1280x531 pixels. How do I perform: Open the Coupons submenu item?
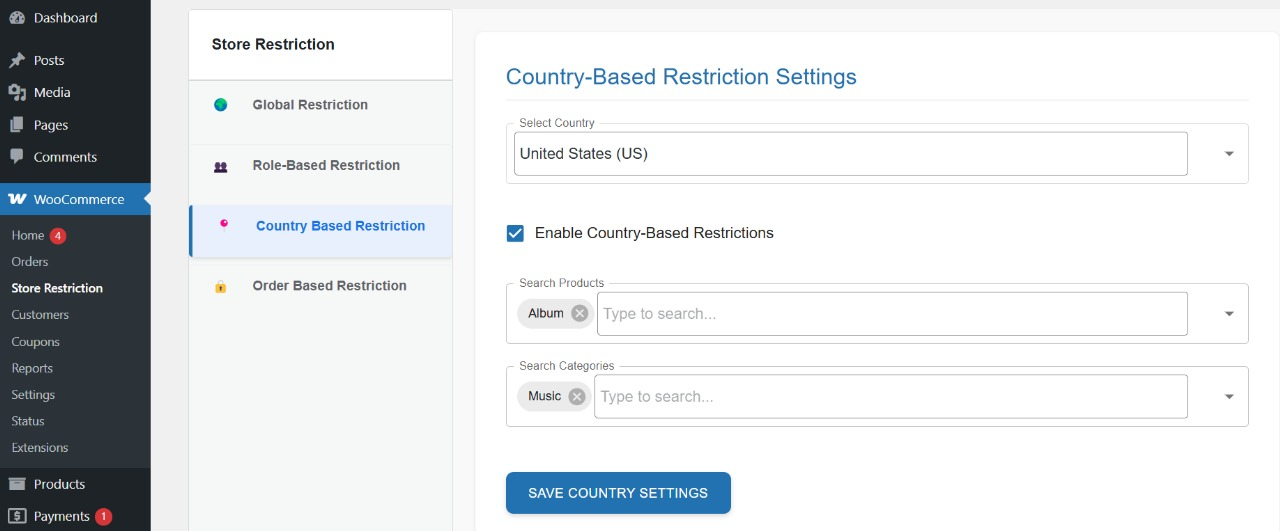35,341
